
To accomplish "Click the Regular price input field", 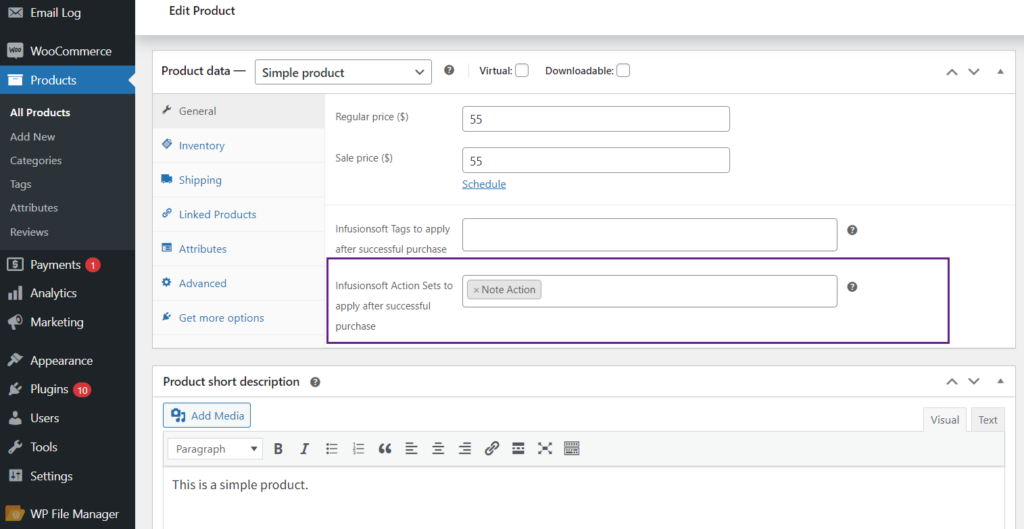I will tap(596, 120).
